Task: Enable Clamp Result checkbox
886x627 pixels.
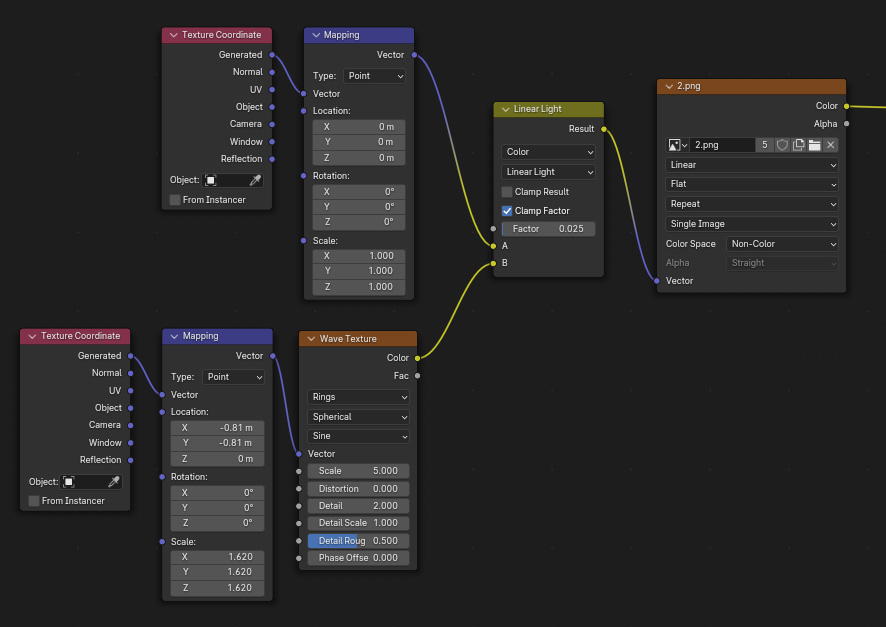Action: pyautogui.click(x=507, y=192)
